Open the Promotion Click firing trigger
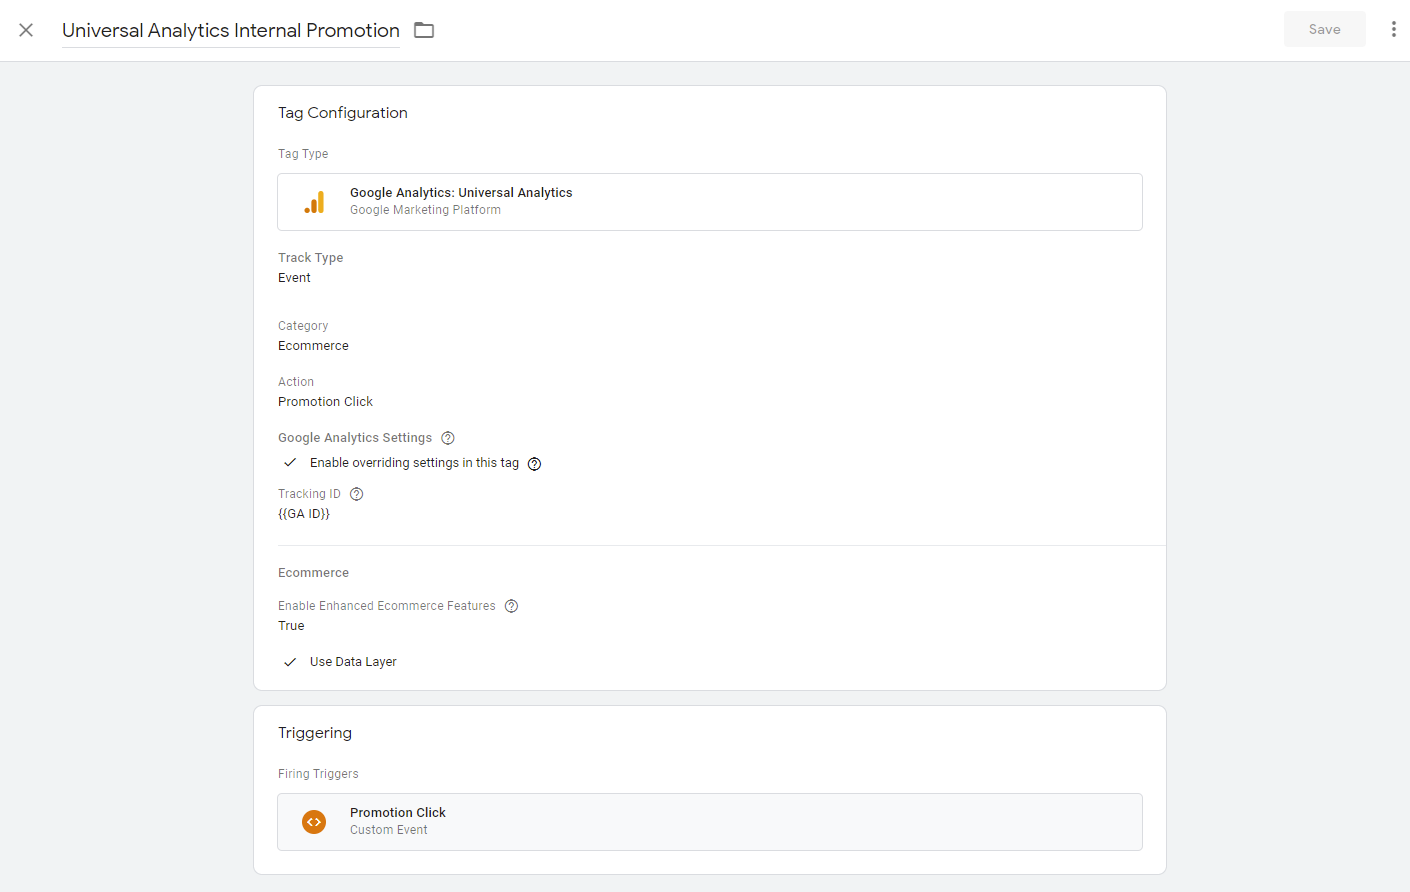The image size is (1410, 892). click(x=709, y=822)
